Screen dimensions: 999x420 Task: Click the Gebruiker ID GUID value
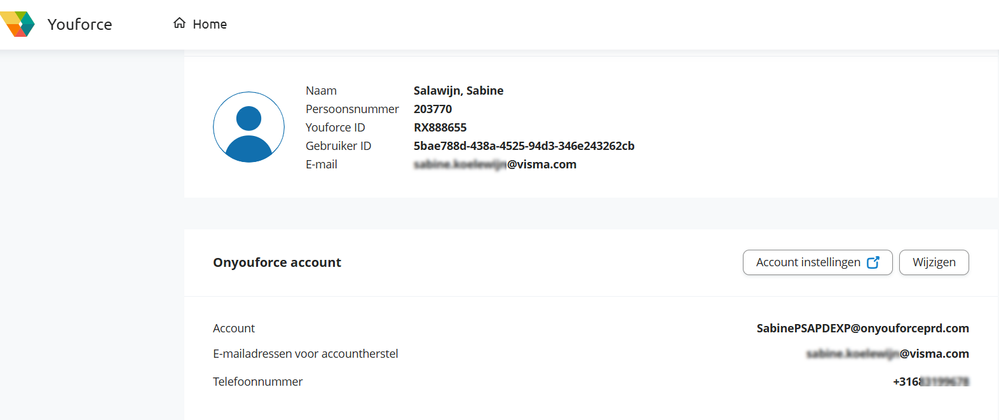[524, 146]
